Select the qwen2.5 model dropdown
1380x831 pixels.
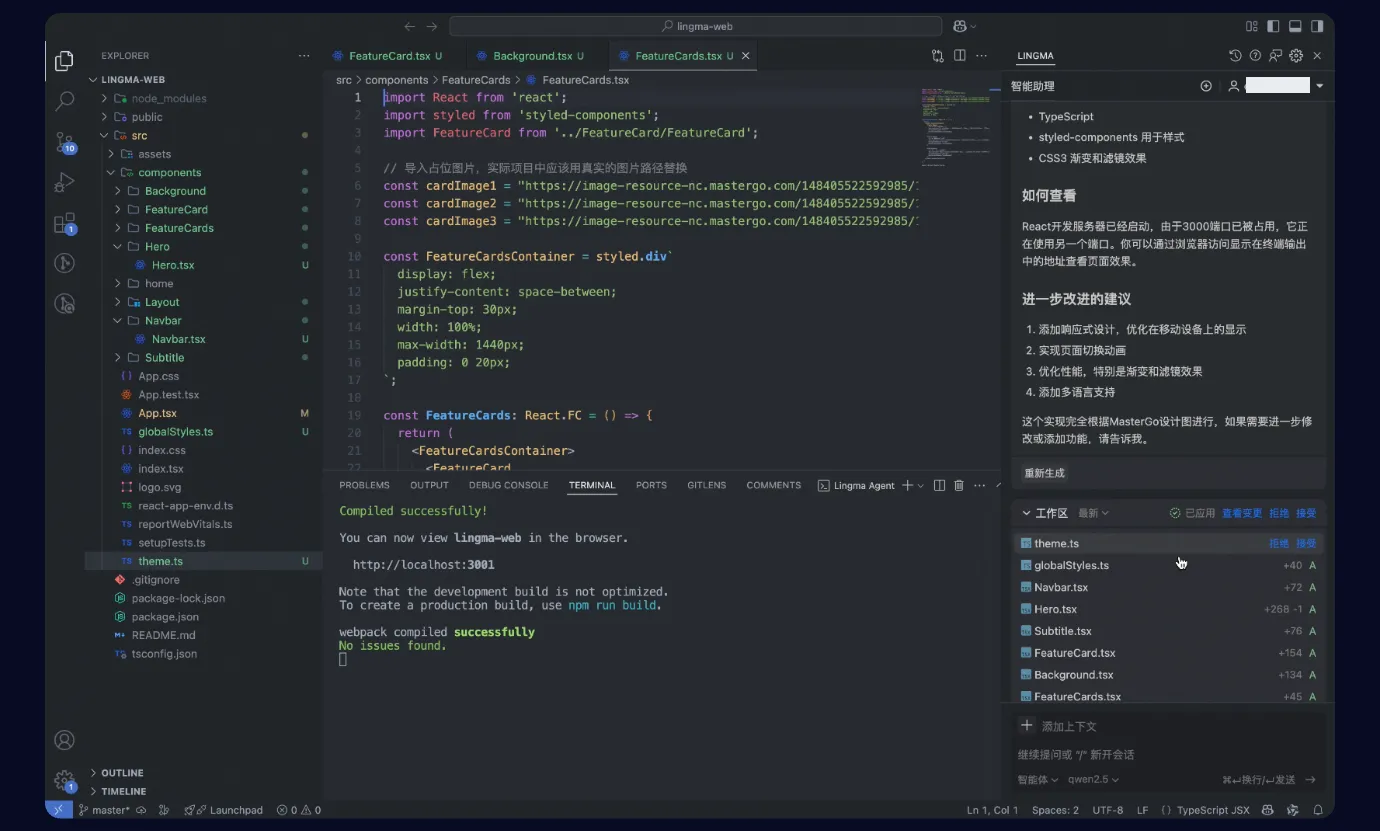(x=1093, y=780)
